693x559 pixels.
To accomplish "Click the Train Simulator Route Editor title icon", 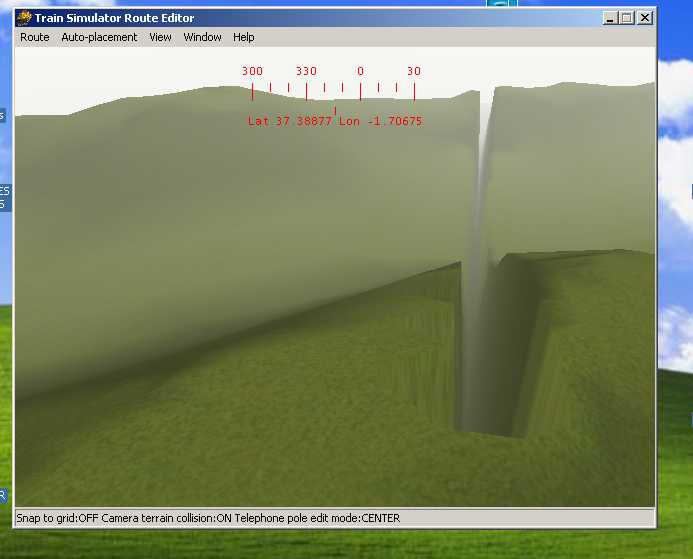I will [x=24, y=18].
